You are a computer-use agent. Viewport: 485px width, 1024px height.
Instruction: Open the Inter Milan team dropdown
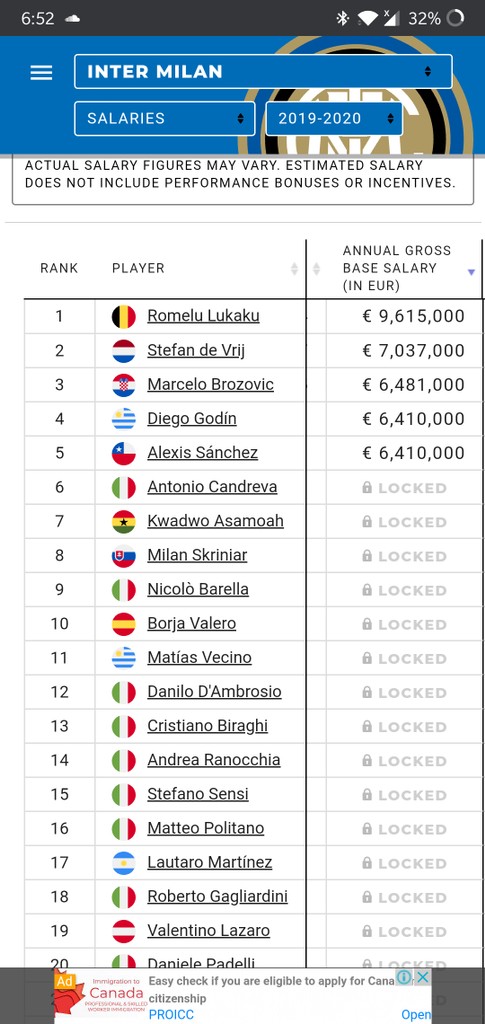coord(263,71)
